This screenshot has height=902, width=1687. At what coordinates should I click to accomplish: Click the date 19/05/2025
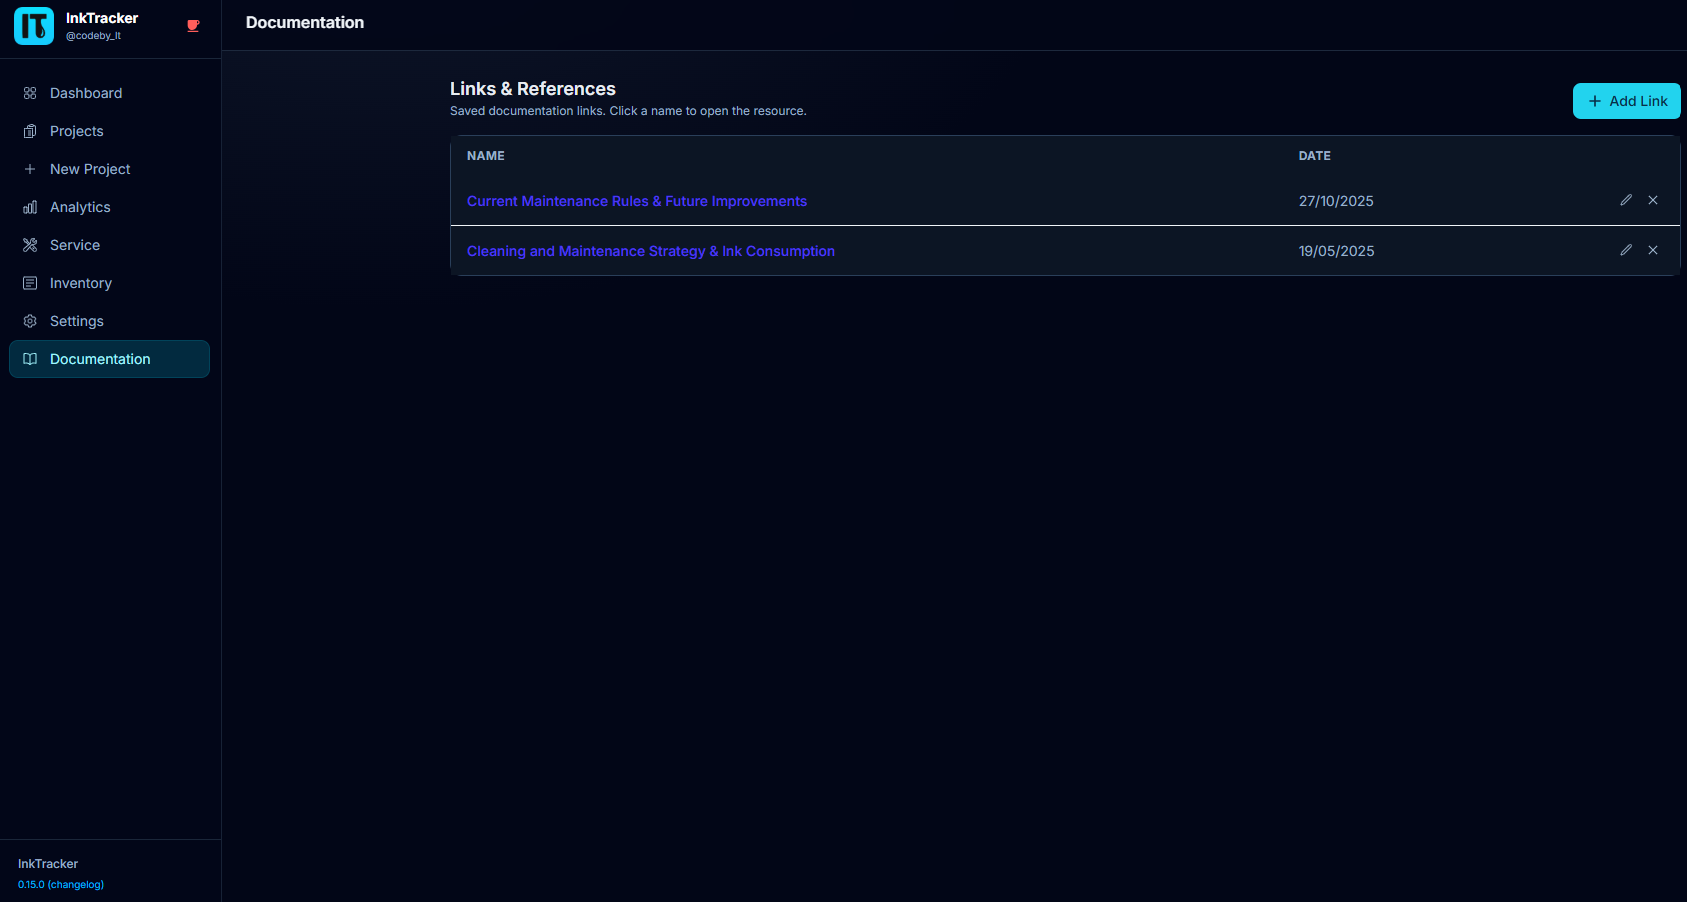1336,251
